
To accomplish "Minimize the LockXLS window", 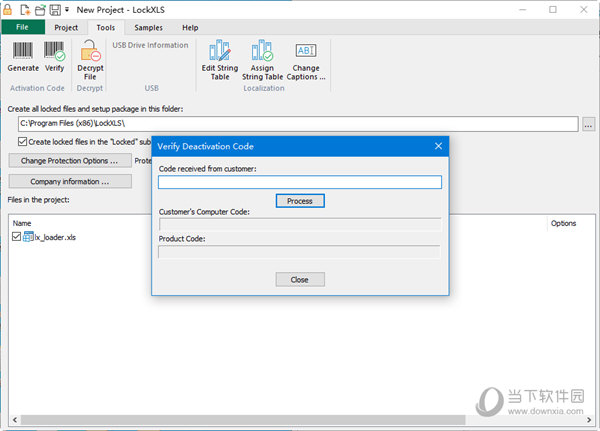I will pyautogui.click(x=523, y=10).
